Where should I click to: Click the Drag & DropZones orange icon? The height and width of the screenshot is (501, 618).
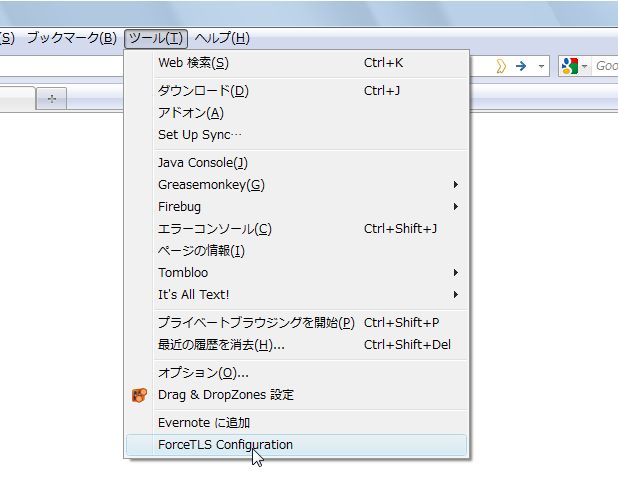click(139, 395)
